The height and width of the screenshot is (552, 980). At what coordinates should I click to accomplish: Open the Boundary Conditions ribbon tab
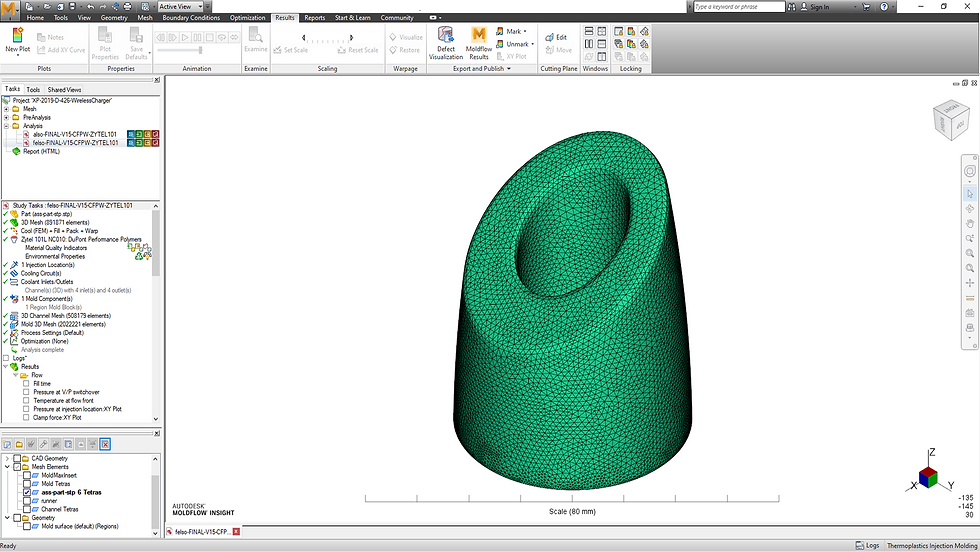click(x=190, y=18)
